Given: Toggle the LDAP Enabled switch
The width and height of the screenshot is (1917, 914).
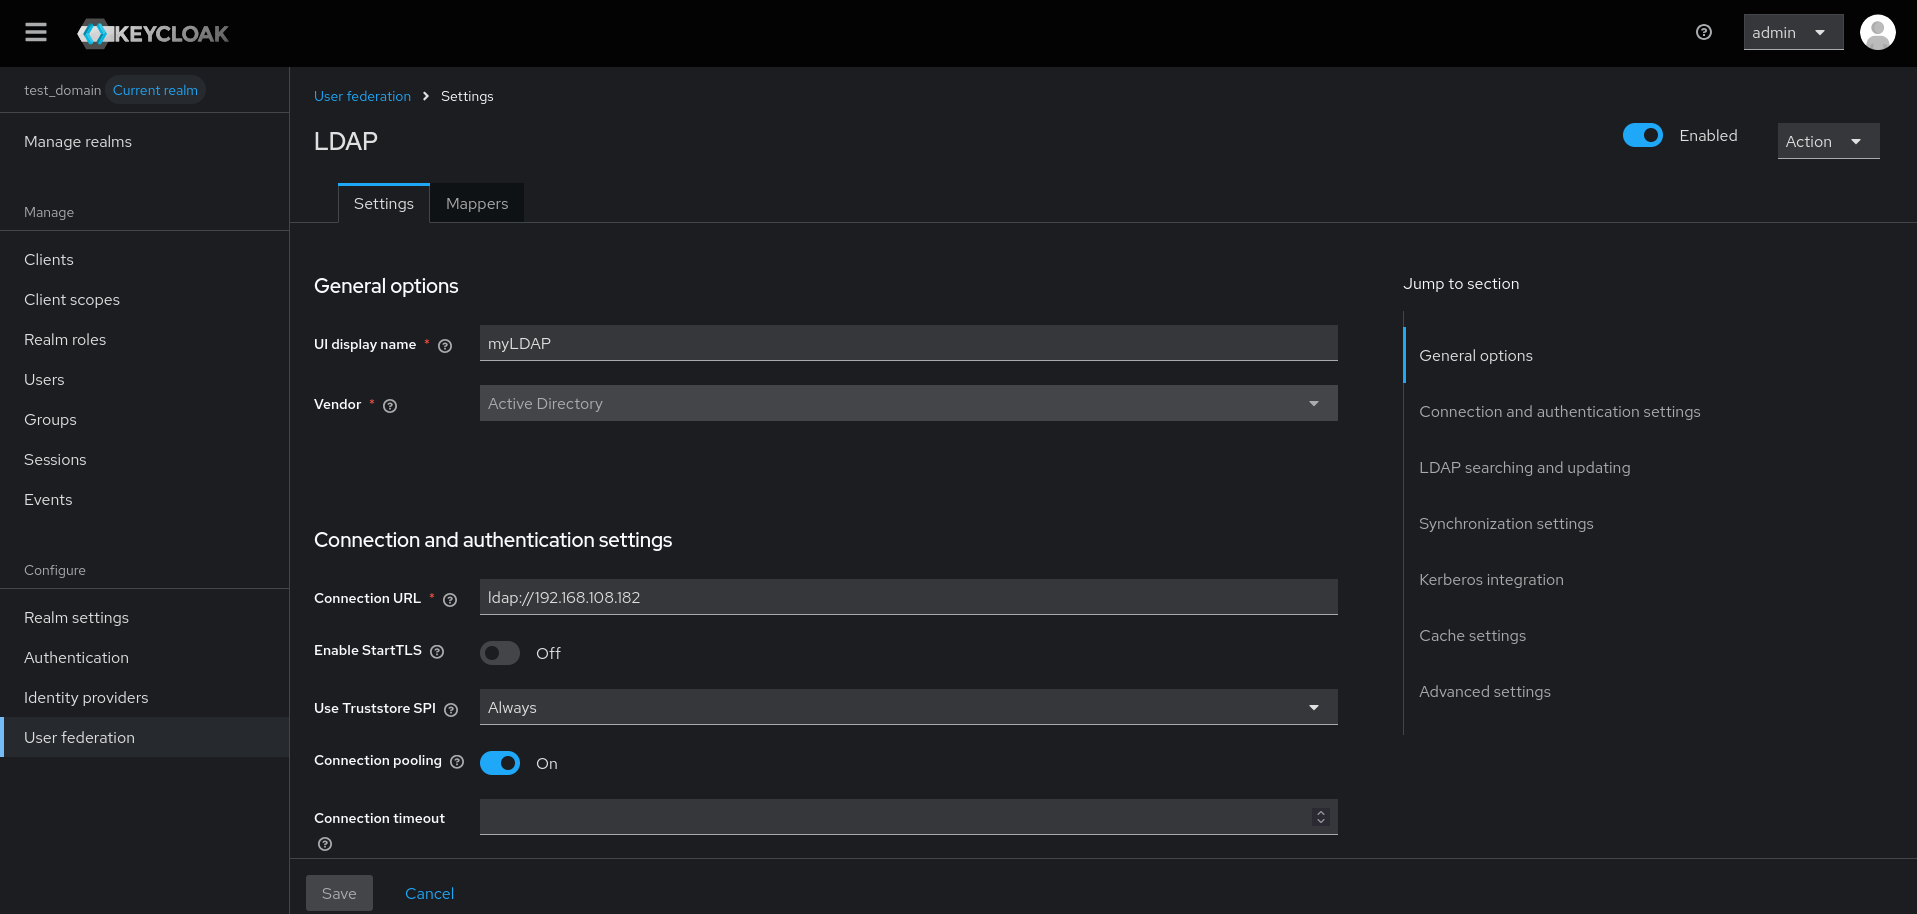Looking at the screenshot, I should coord(1642,135).
